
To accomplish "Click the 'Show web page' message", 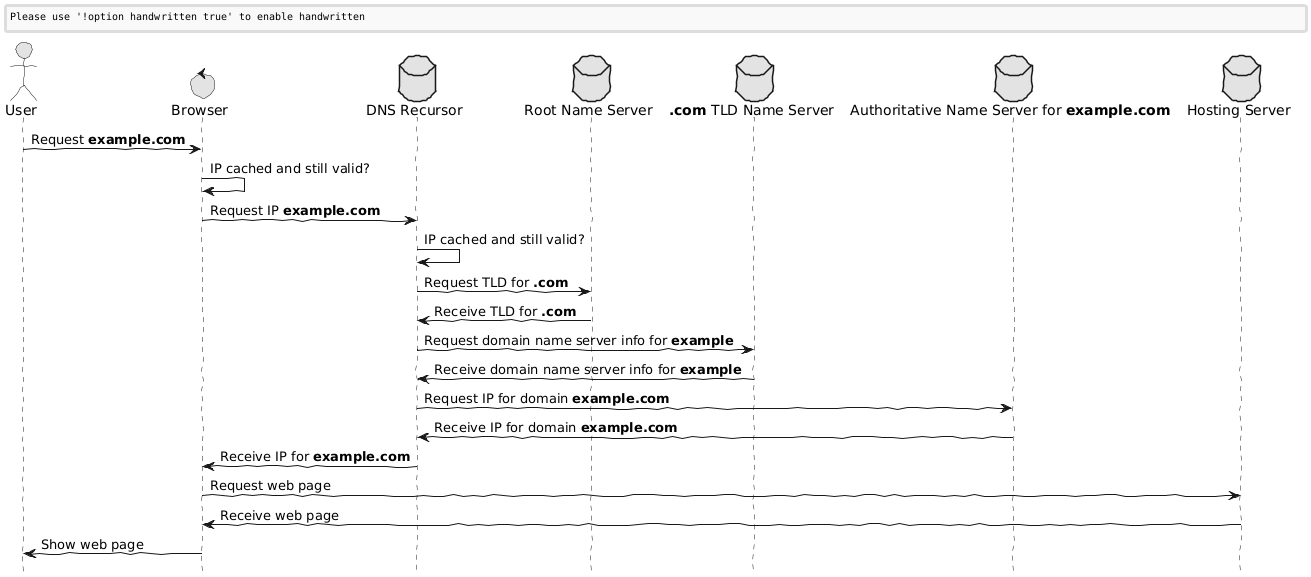I will click(x=92, y=545).
